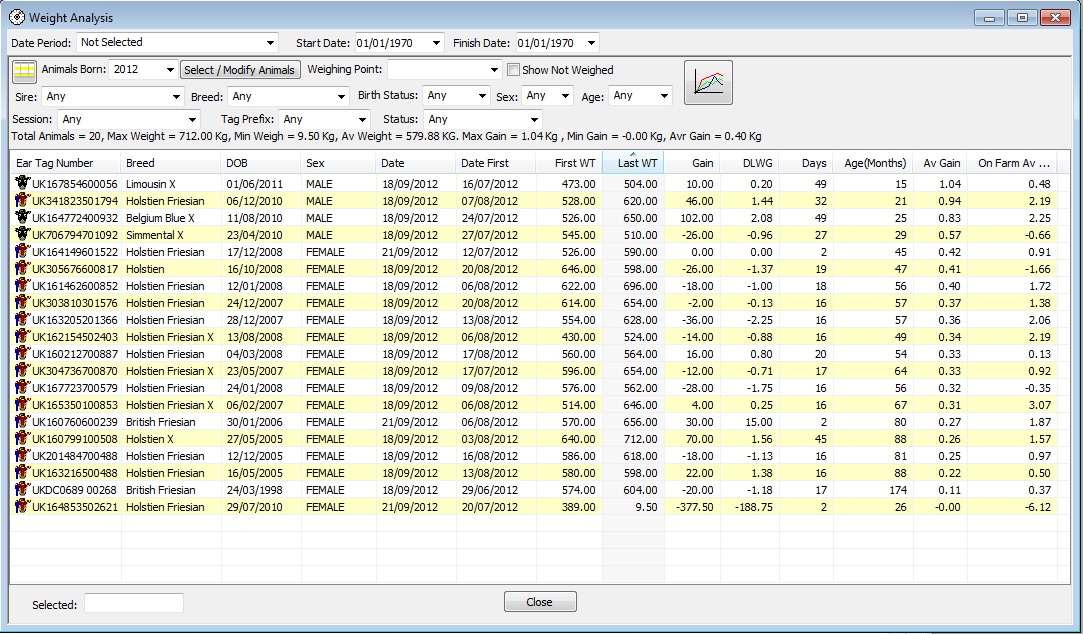Click cow icon for UK167723700579

coord(23,387)
